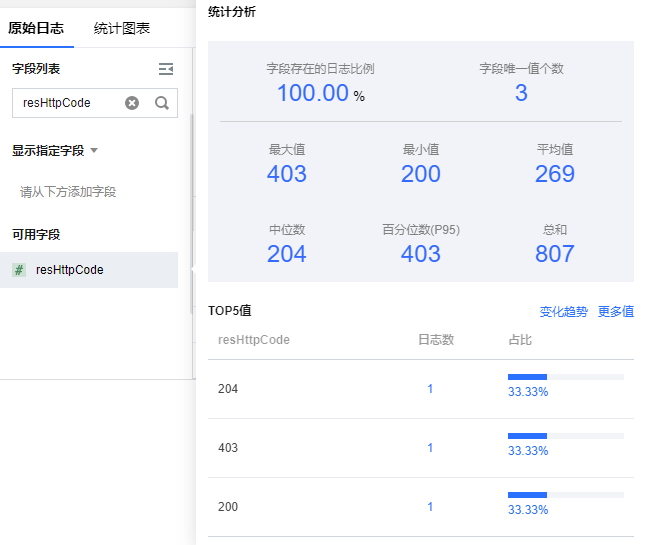Click the percentage bar for 200
The height and width of the screenshot is (545, 646).
pos(565,495)
